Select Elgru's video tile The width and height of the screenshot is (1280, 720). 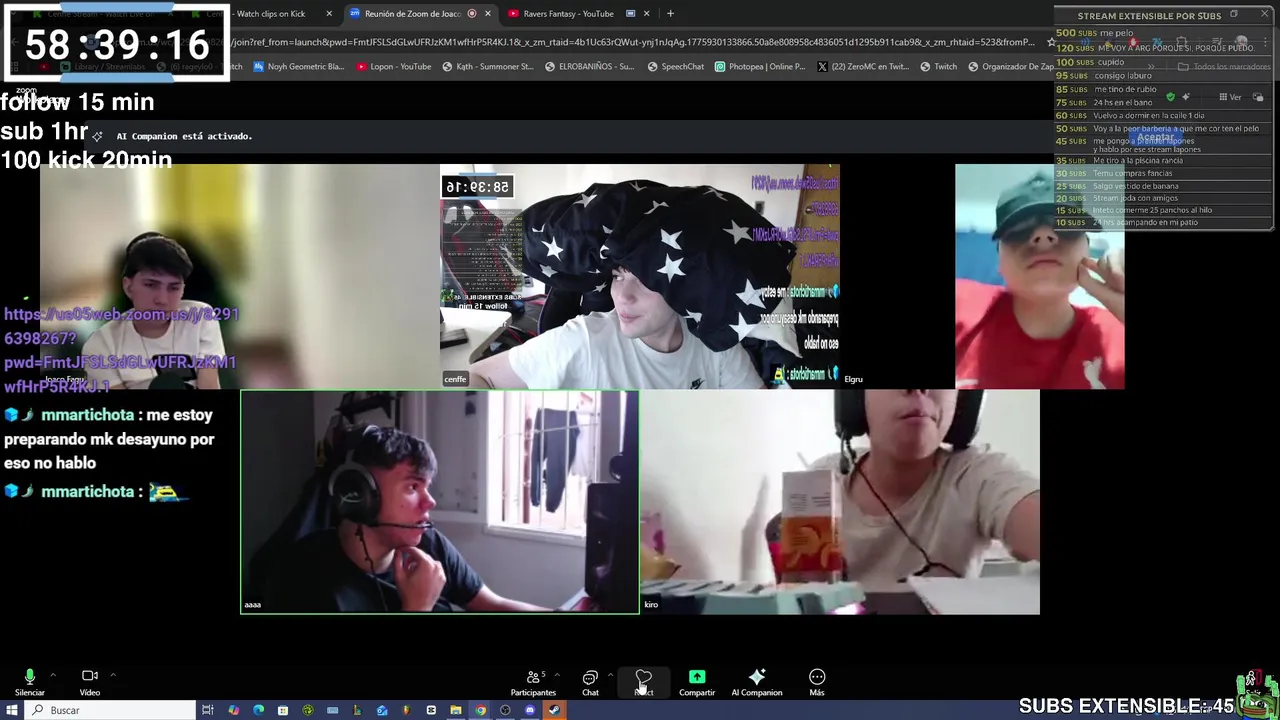1040,276
